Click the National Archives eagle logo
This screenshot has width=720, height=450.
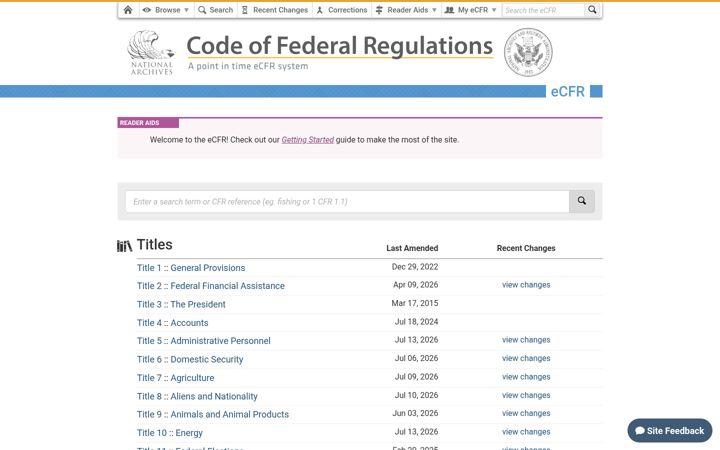click(x=151, y=52)
